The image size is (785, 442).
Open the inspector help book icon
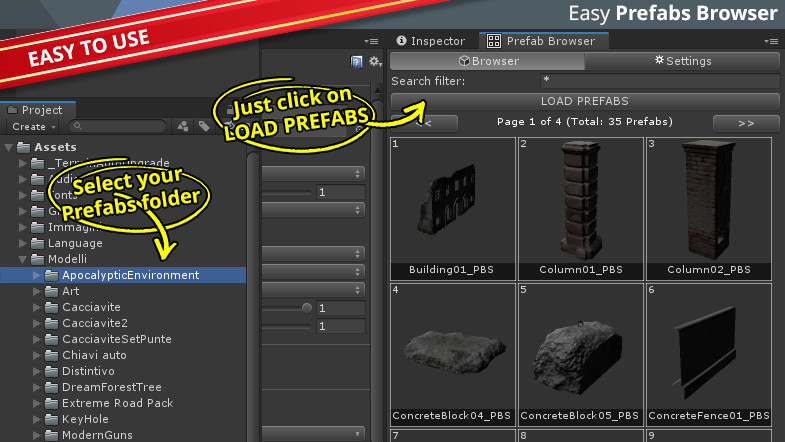356,62
